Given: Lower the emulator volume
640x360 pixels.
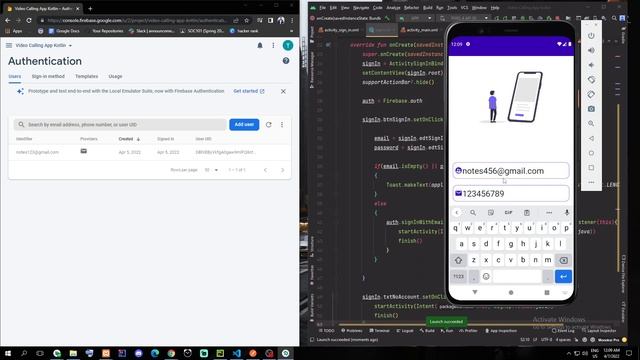Looking at the screenshot, I should coord(591,65).
